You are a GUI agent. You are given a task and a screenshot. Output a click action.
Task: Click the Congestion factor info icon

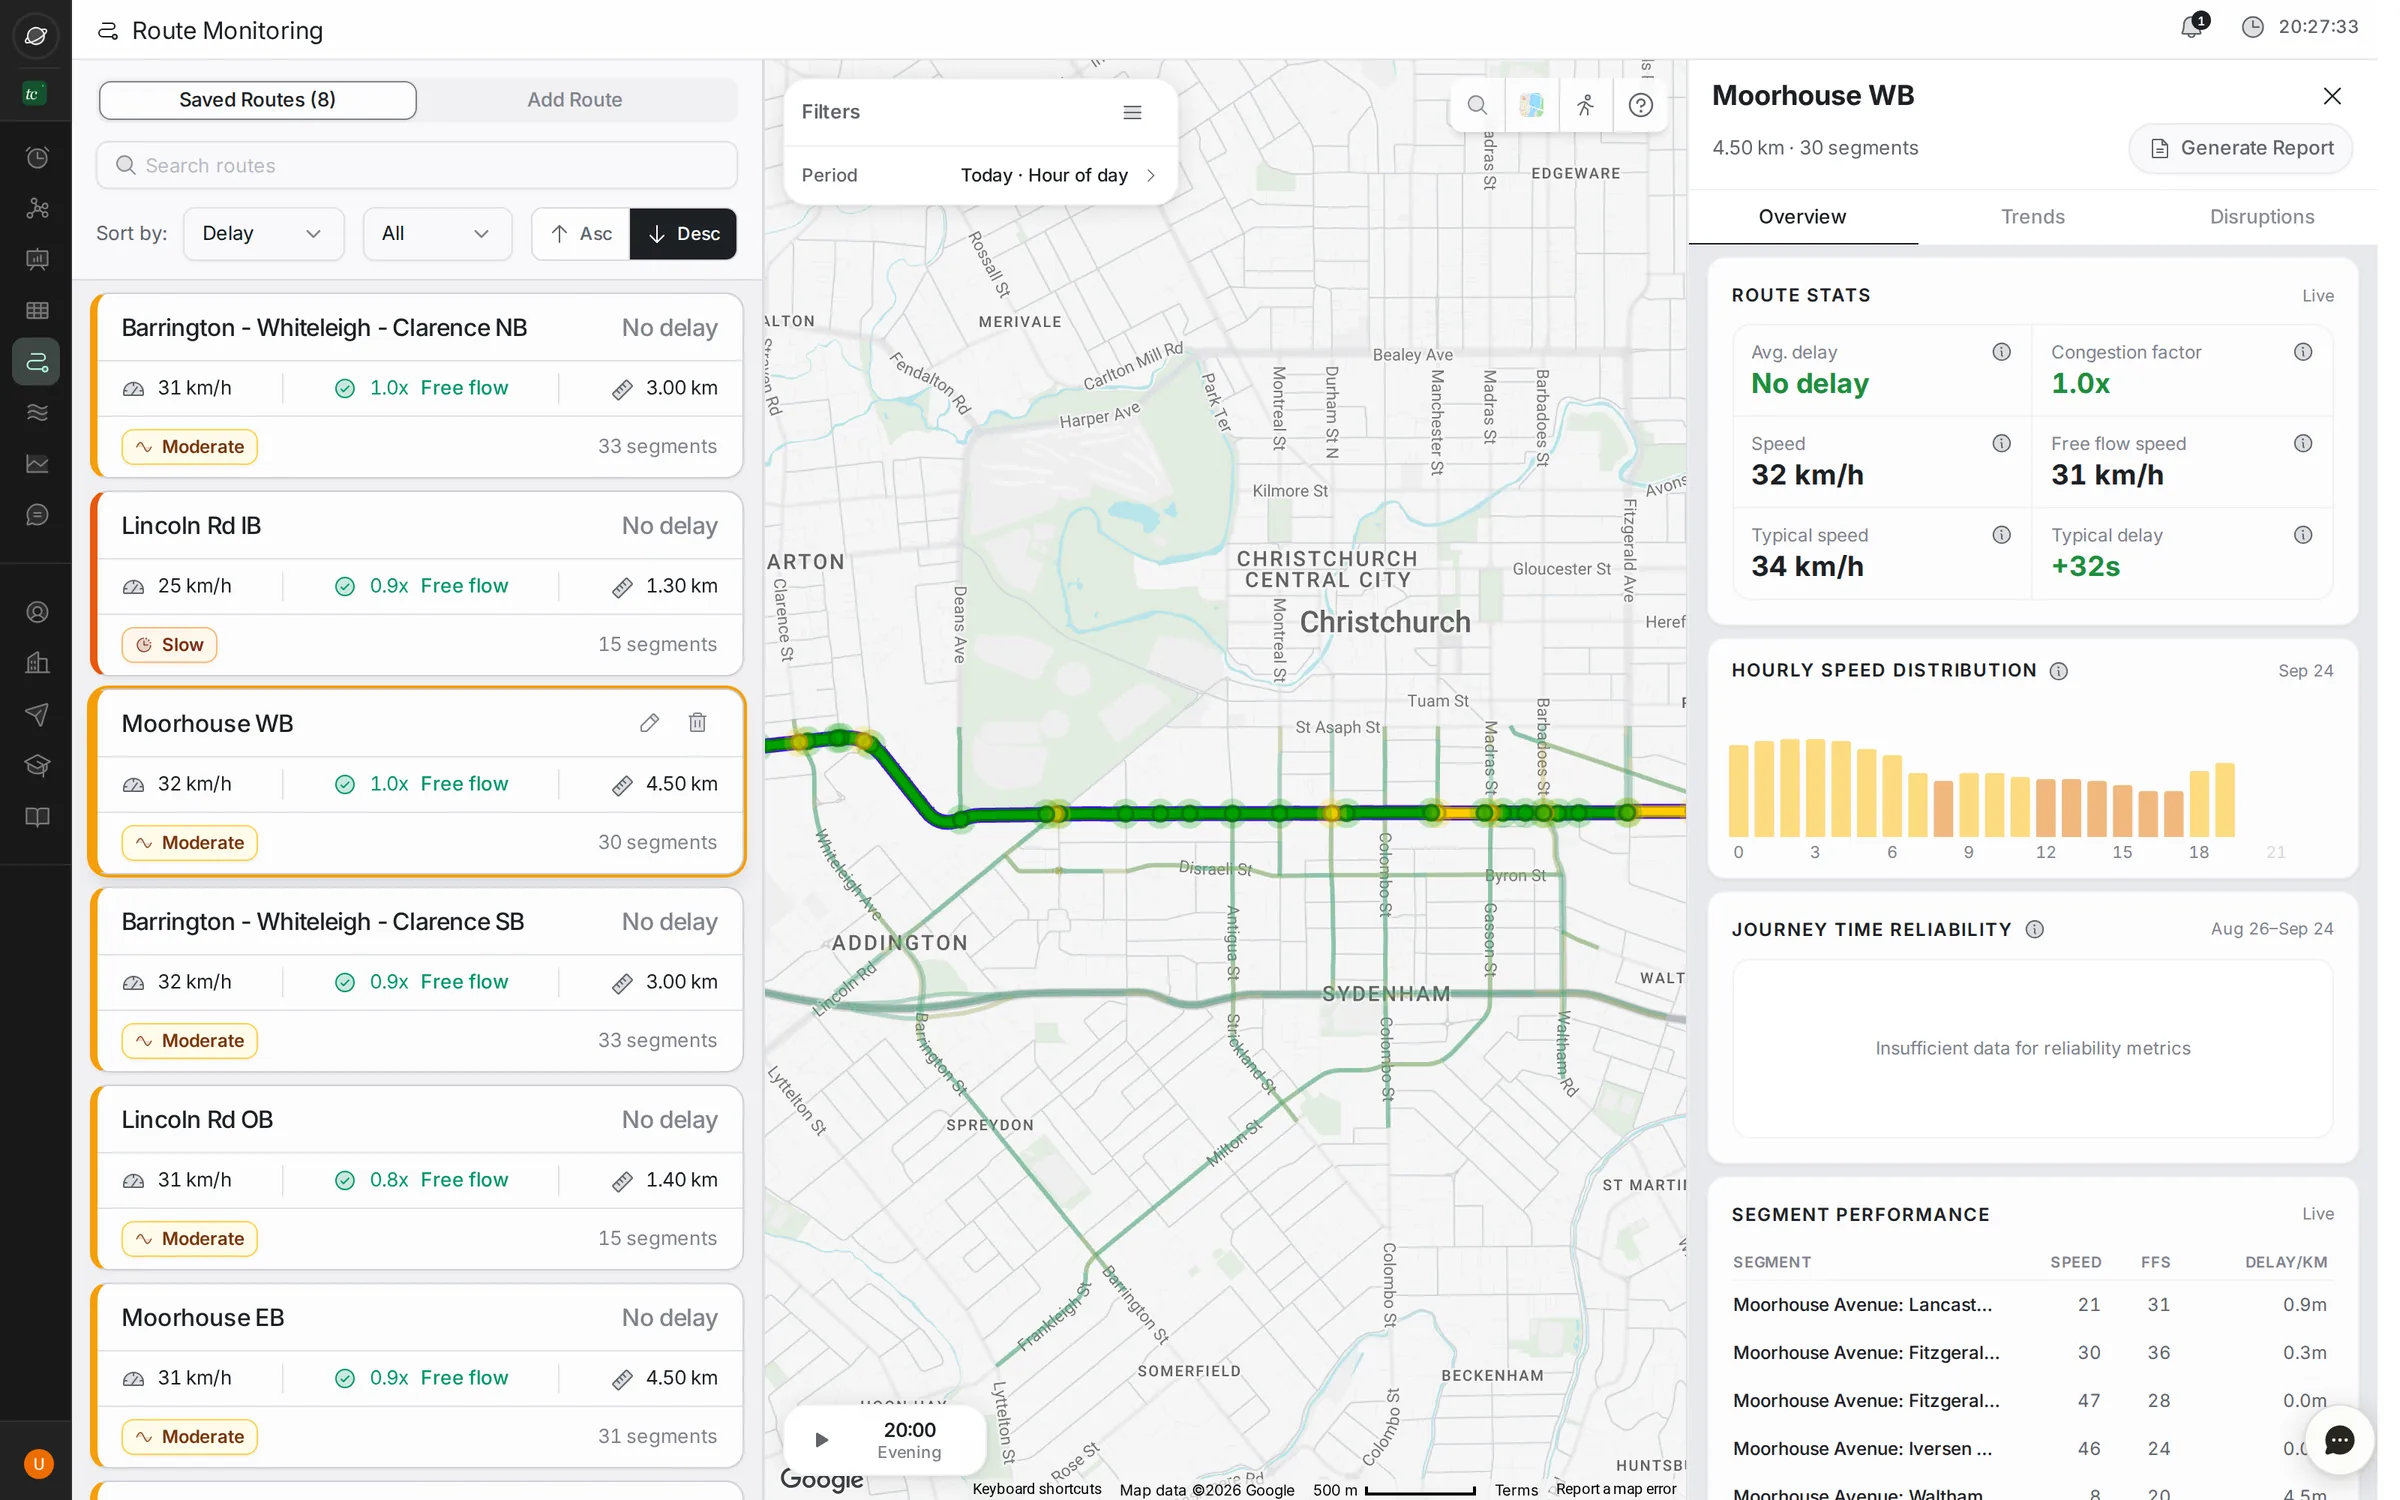click(x=2302, y=352)
